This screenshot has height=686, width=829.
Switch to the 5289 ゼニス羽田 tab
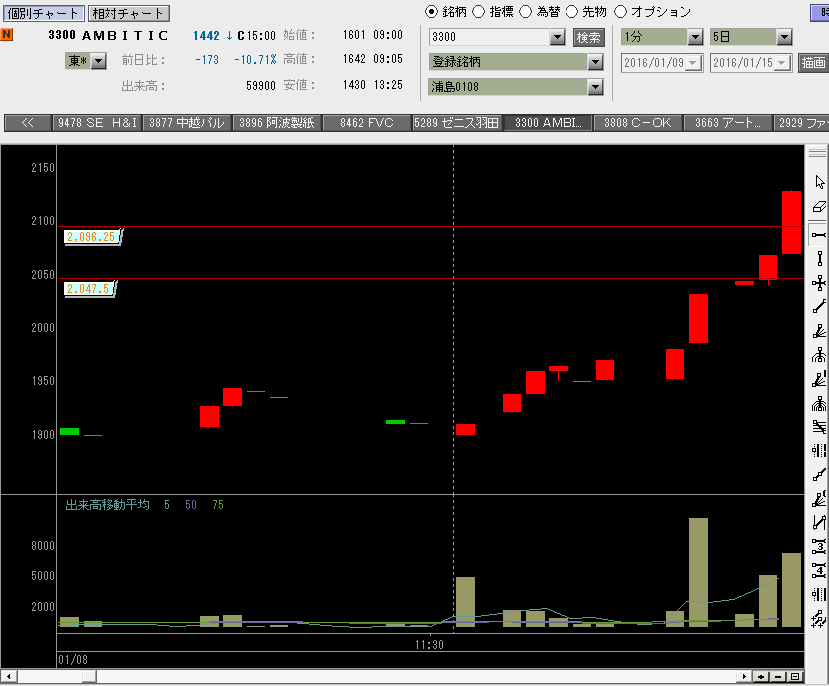click(x=457, y=123)
